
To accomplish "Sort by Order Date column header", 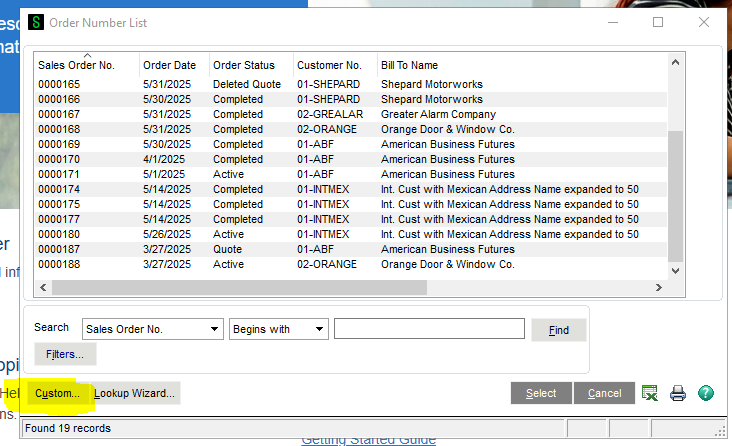I will pyautogui.click(x=173, y=65).
